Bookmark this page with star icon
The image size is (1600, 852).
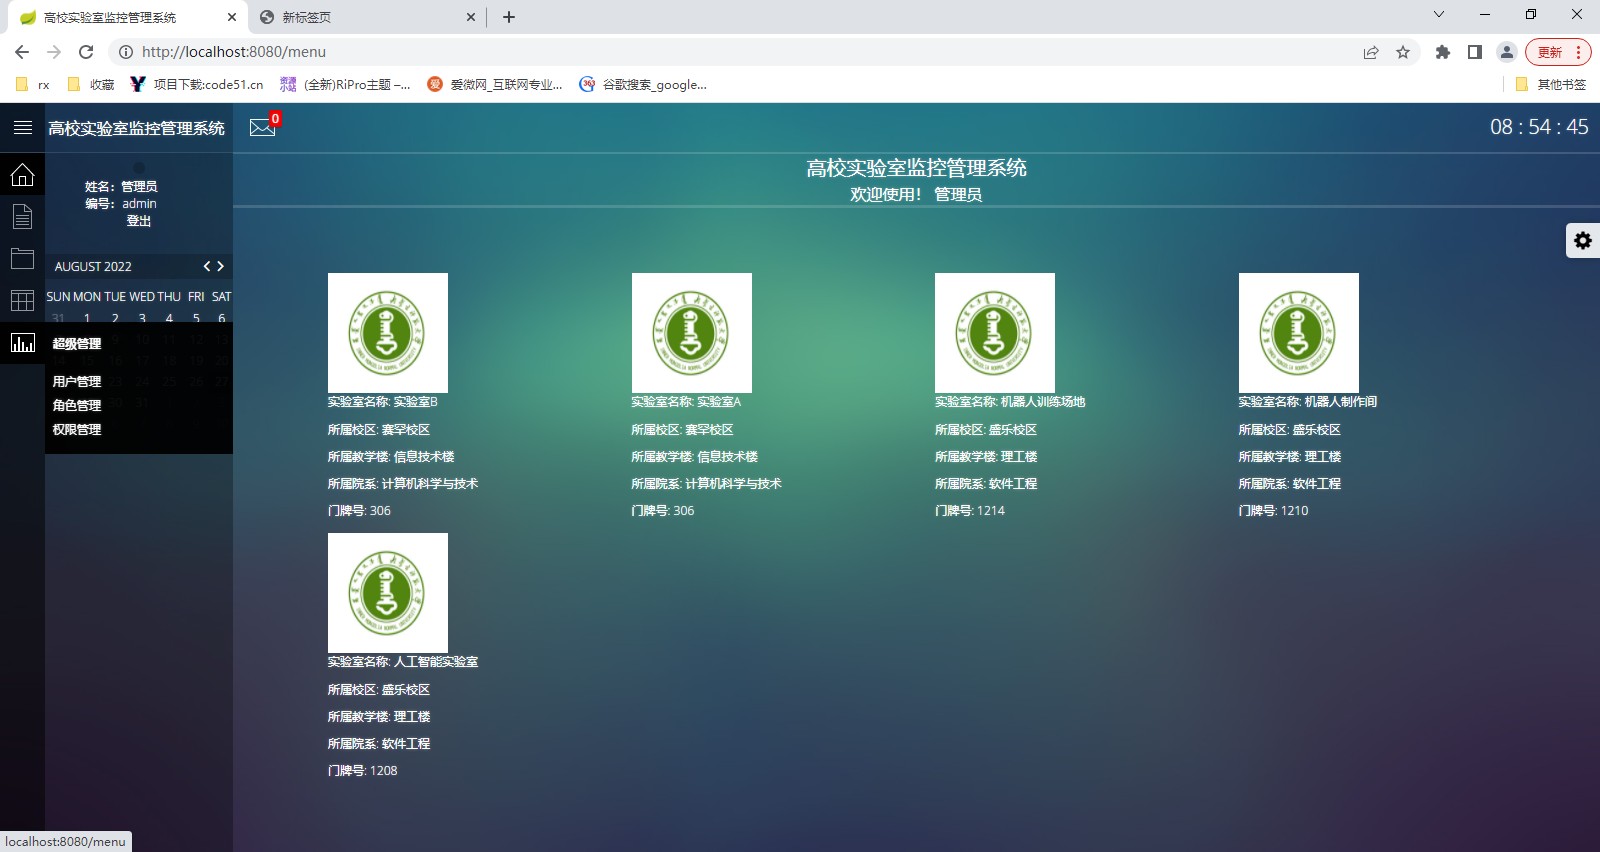tap(1403, 52)
